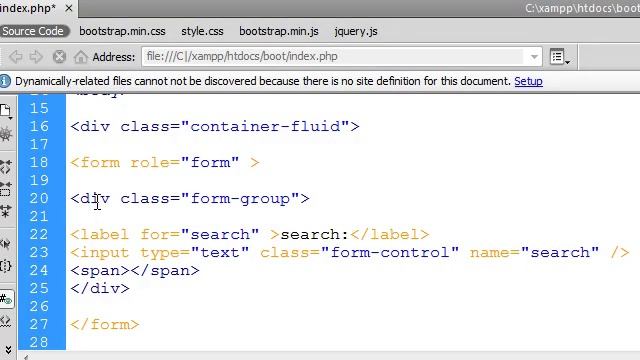Click the Show Code Navigator icon
Viewport: 640px width, 360px height.
pos(6,134)
